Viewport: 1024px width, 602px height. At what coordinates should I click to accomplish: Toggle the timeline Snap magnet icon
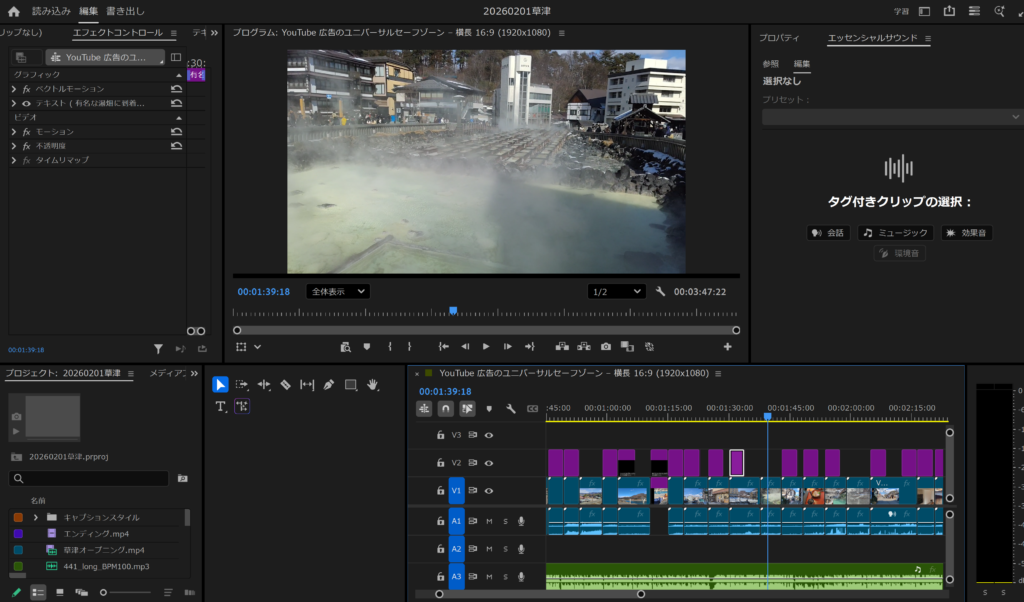click(446, 408)
